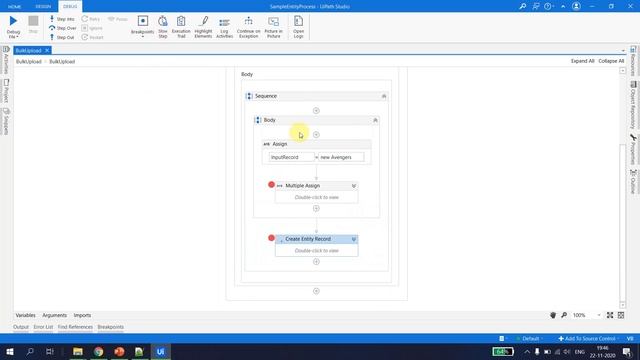Start debugging with Debug File play icon
Image resolution: width=640 pixels, height=360 pixels.
click(x=13, y=21)
